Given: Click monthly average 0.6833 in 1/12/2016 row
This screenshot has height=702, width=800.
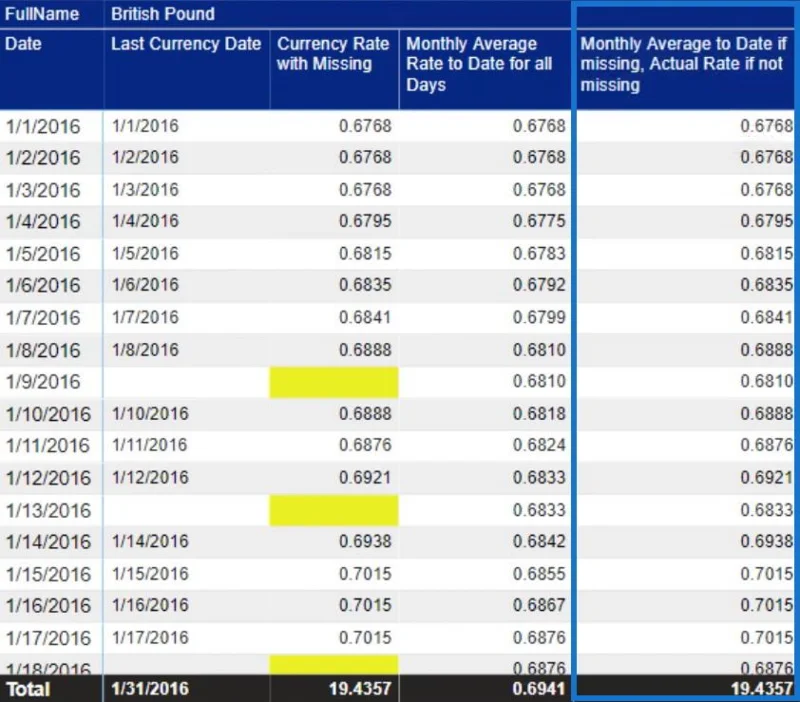Looking at the screenshot, I should click(x=539, y=478).
